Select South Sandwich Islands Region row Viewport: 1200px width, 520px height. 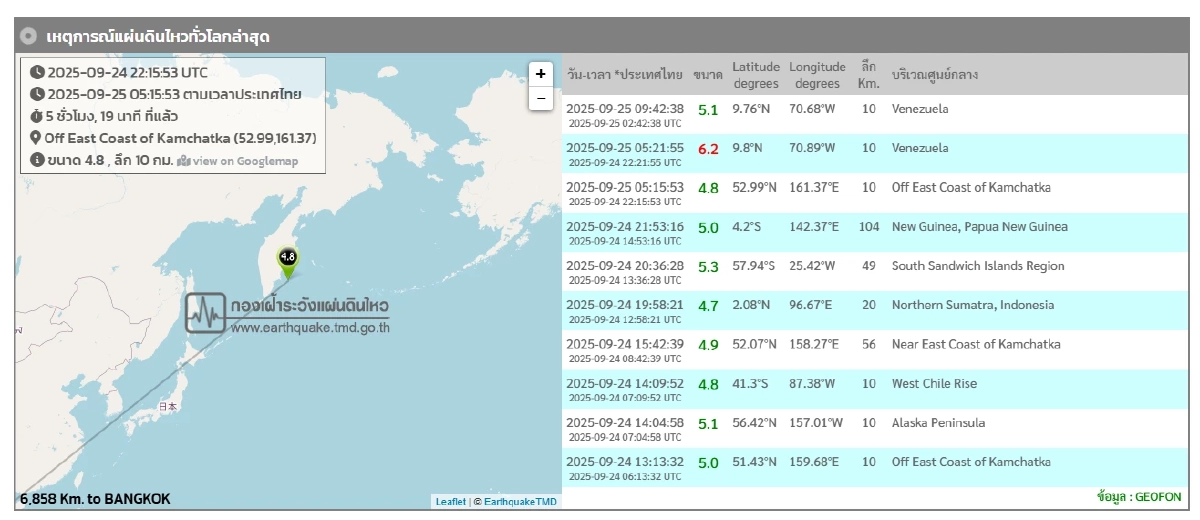876,271
